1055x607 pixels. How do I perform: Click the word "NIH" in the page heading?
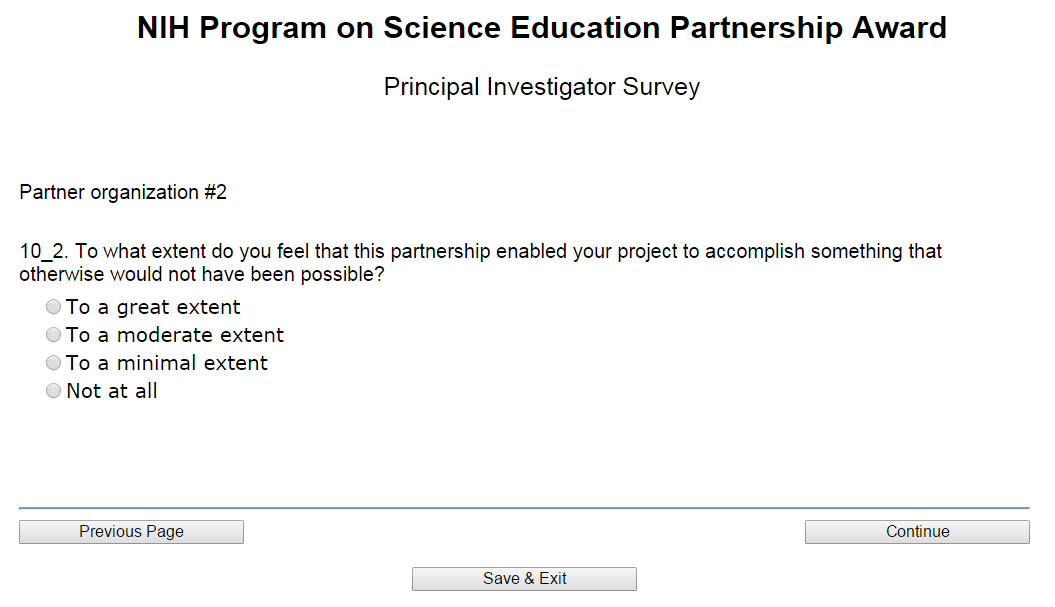click(x=163, y=29)
